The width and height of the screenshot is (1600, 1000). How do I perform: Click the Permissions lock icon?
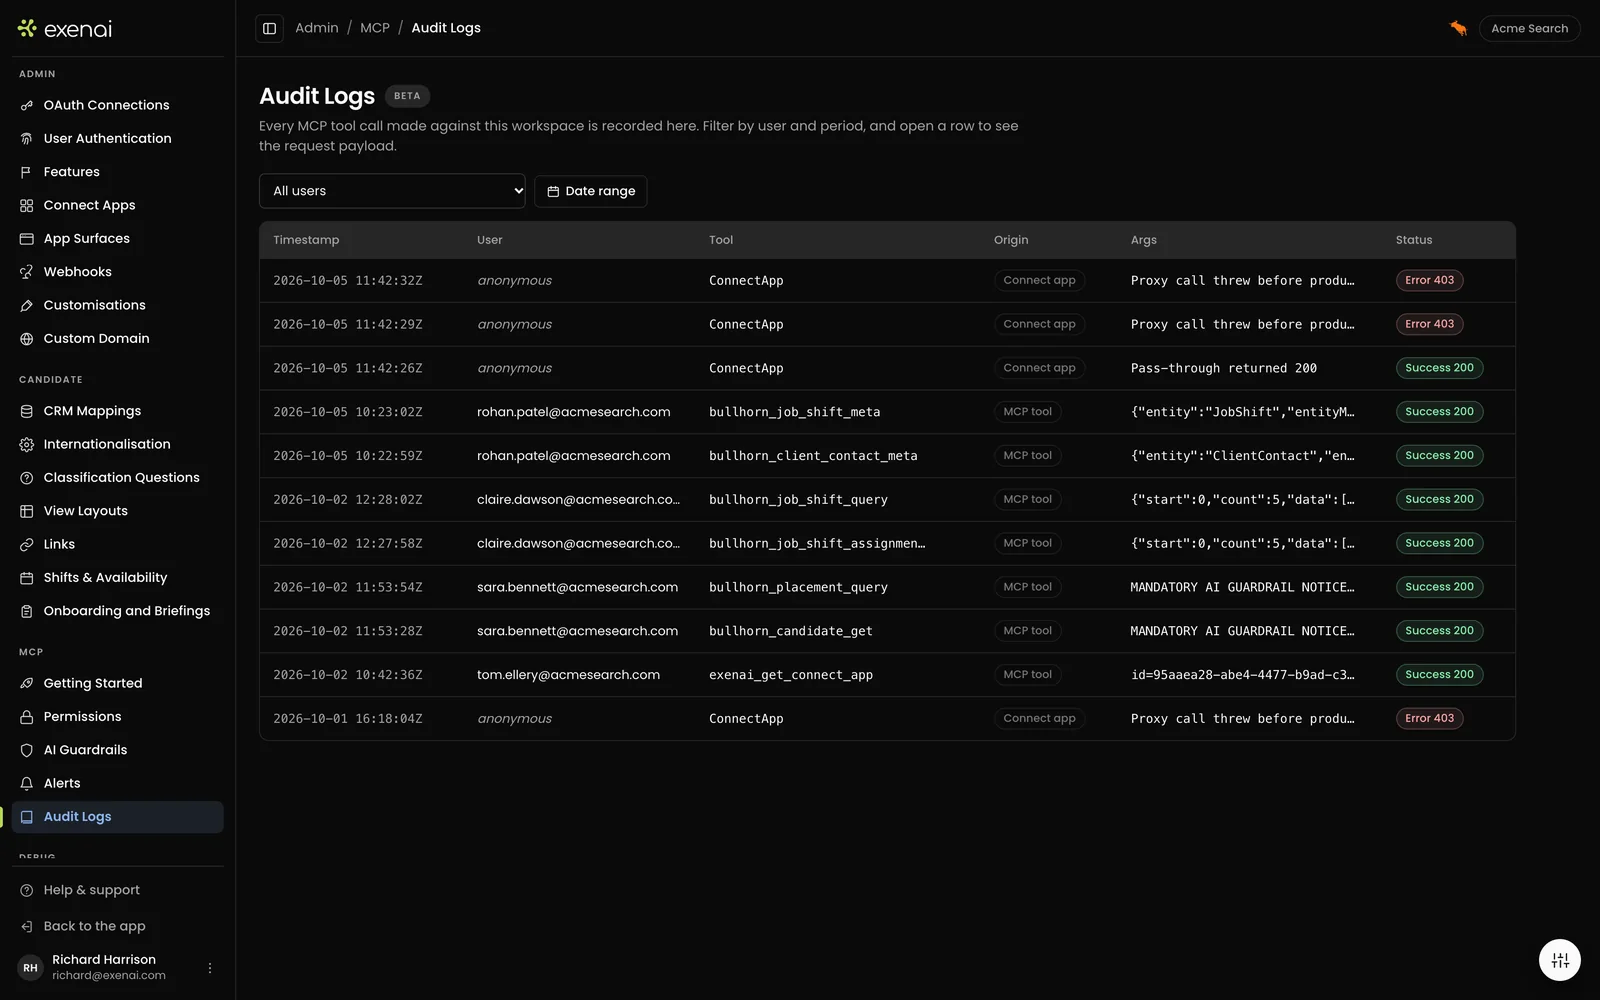tap(27, 717)
